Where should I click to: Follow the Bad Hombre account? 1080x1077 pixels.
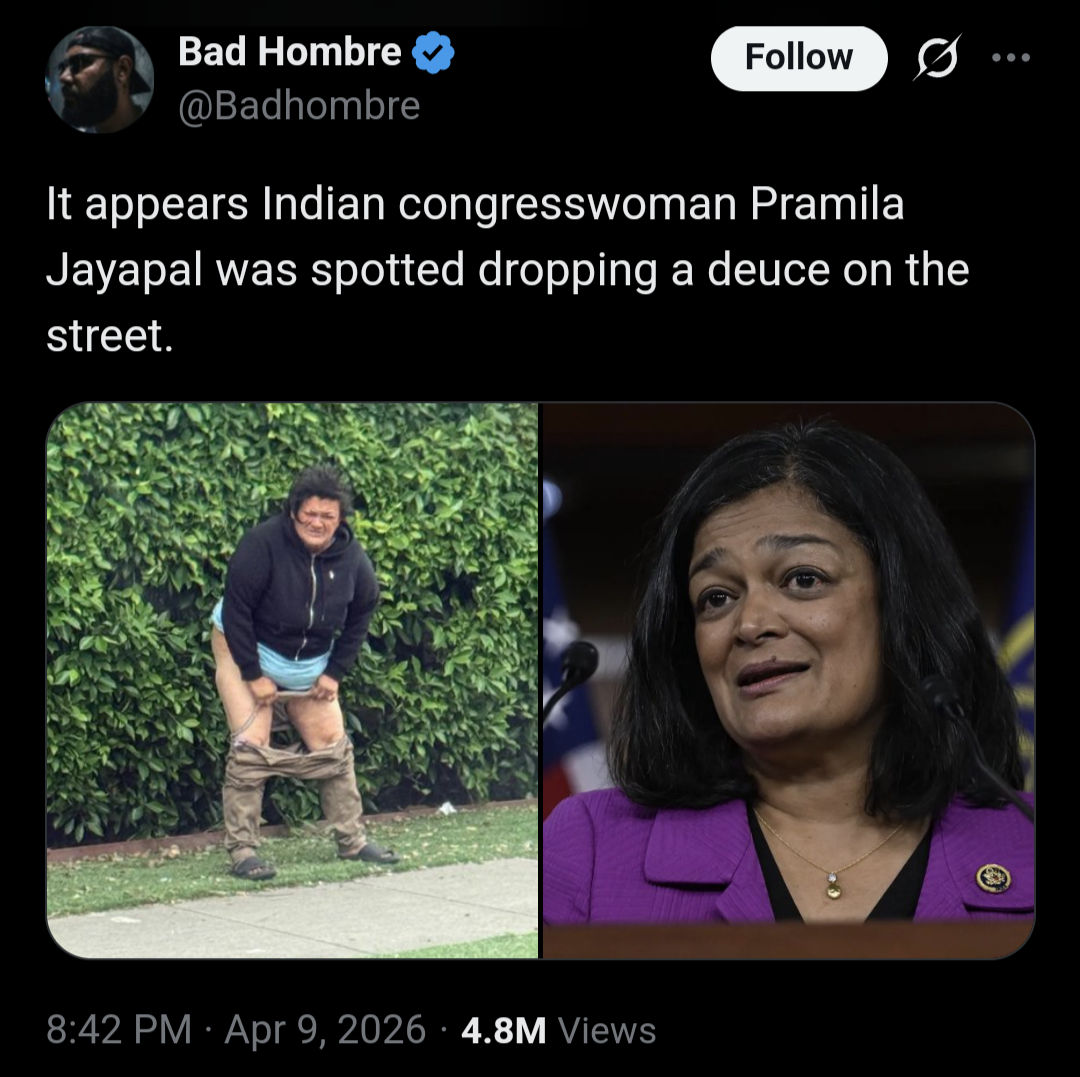(799, 58)
